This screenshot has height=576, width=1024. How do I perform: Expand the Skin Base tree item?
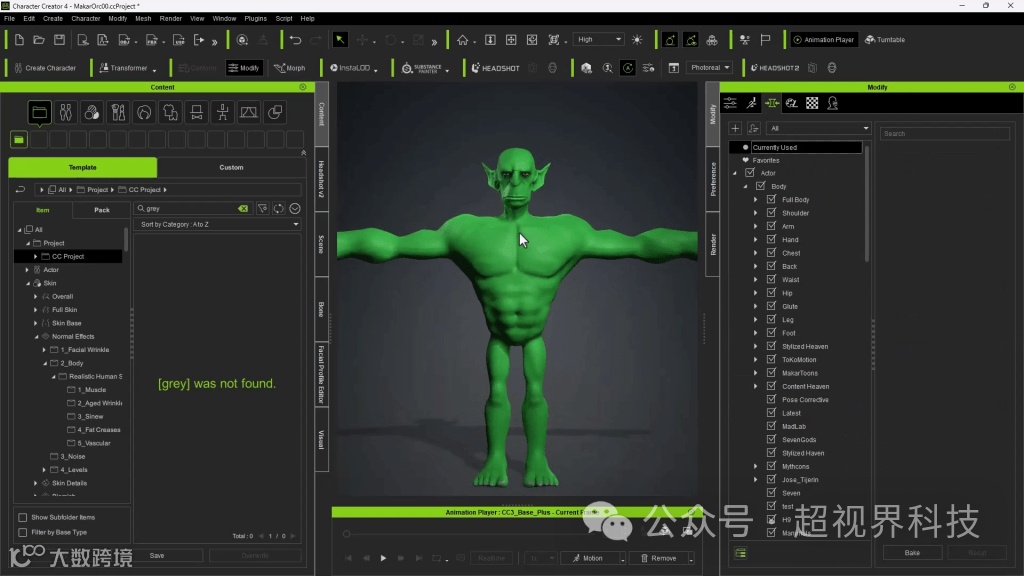click(37, 323)
